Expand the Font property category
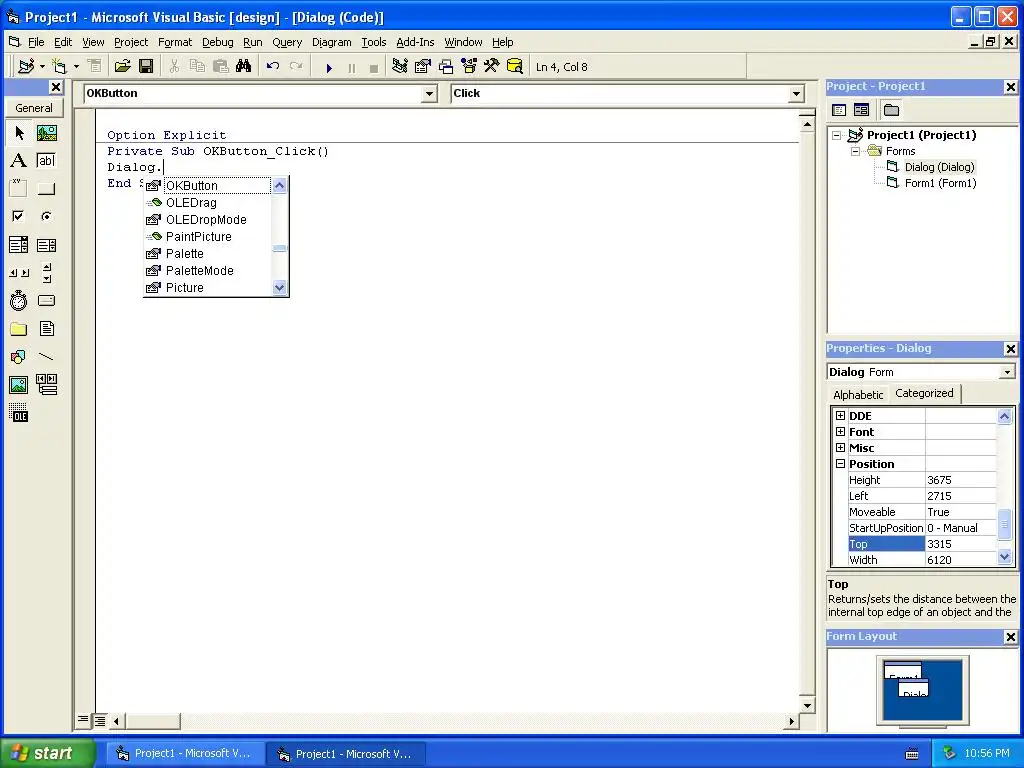Image resolution: width=1024 pixels, height=768 pixels. pos(840,432)
